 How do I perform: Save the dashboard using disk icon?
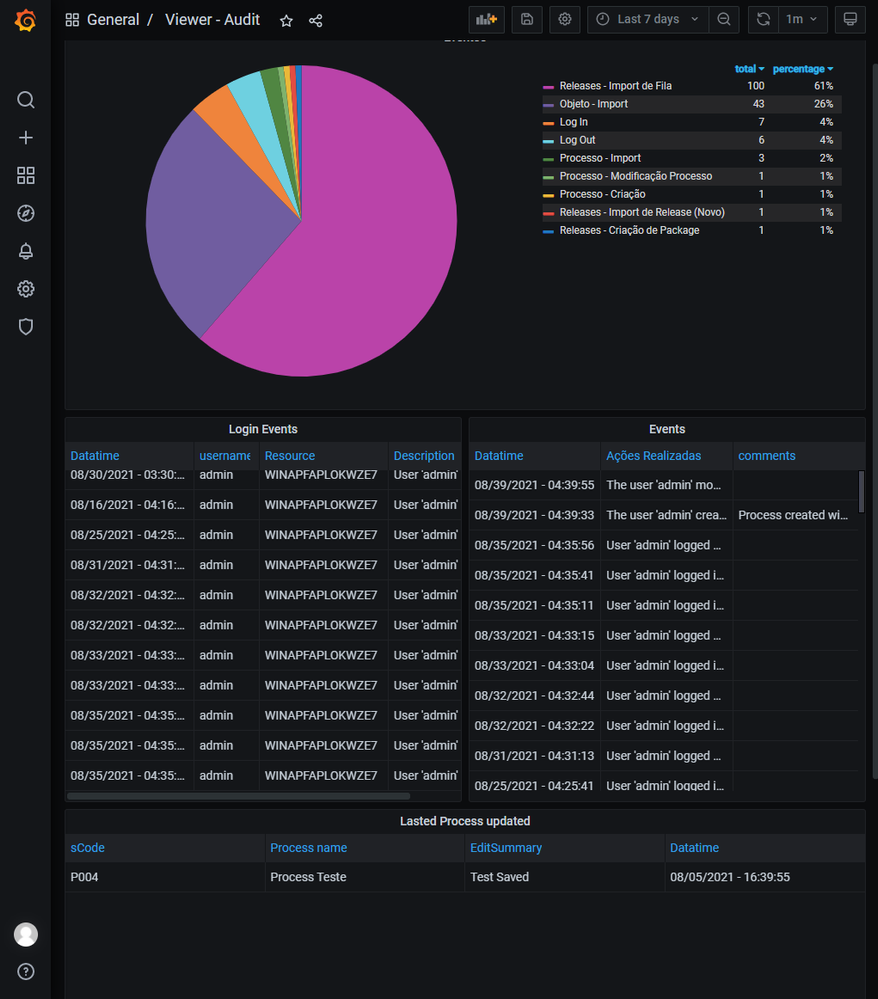[527, 19]
